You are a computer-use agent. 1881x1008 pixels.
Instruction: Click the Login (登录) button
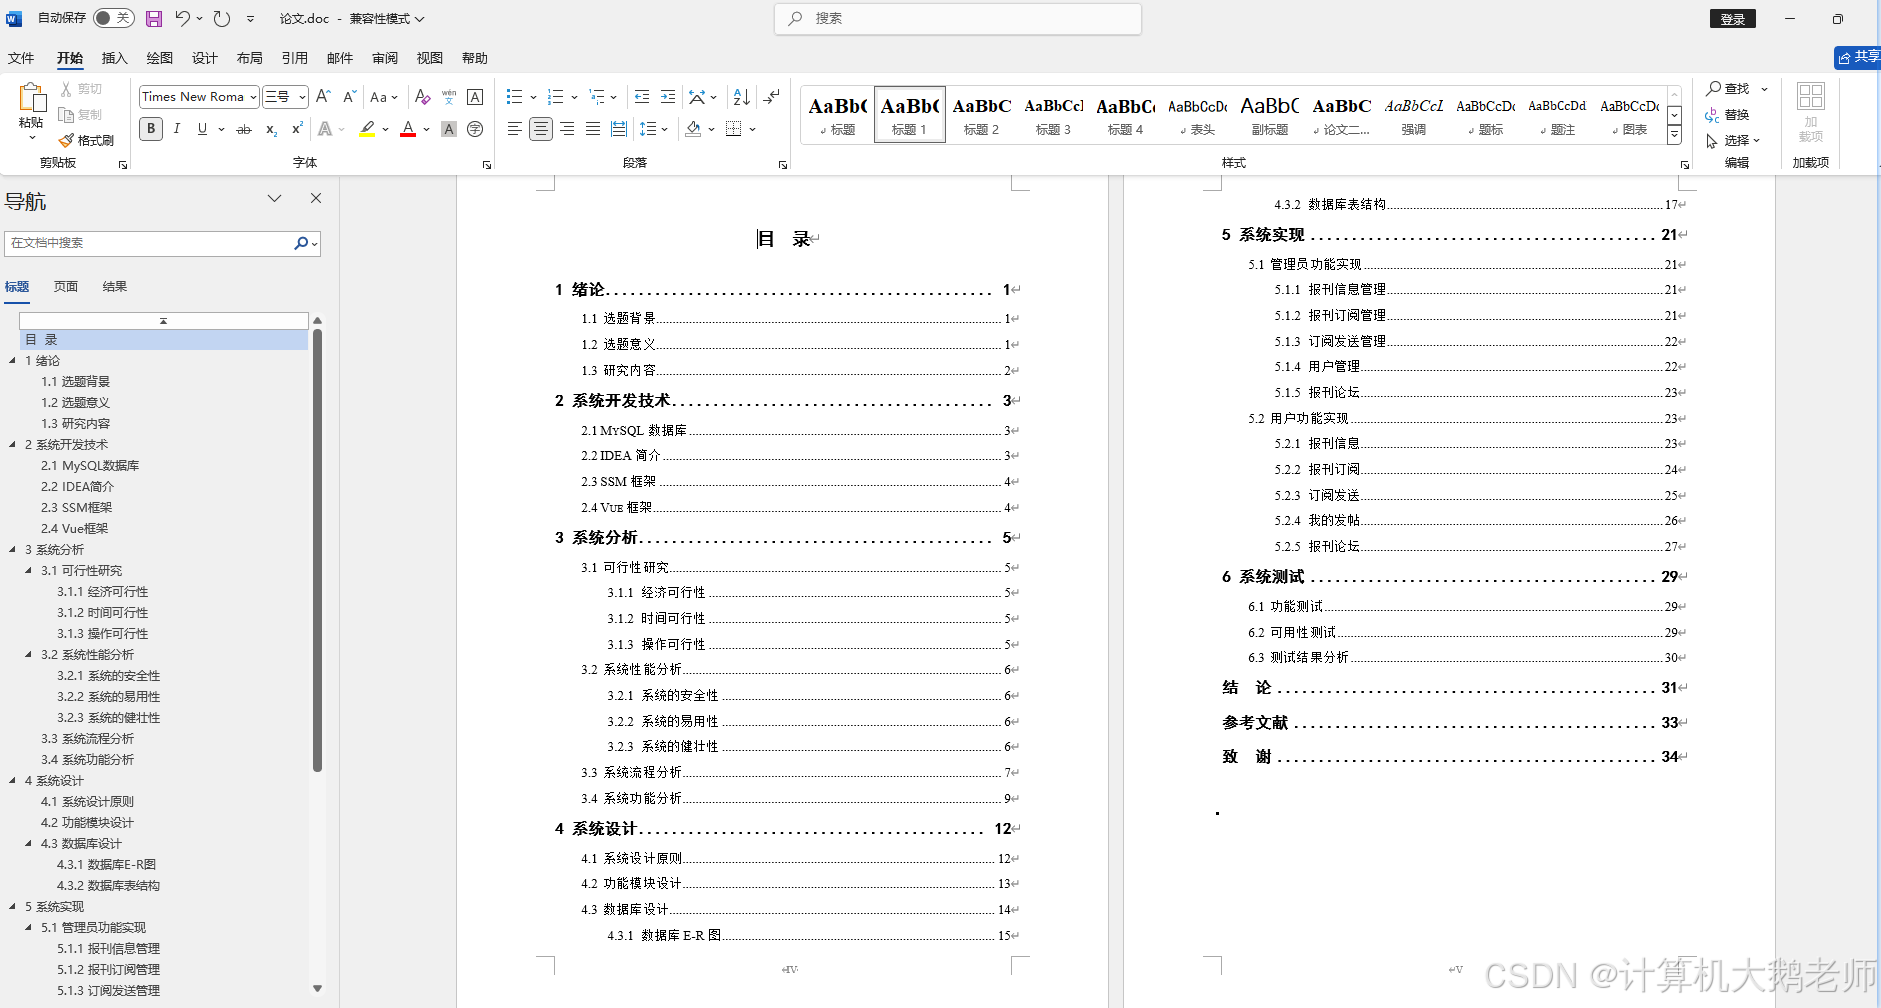(x=1733, y=18)
